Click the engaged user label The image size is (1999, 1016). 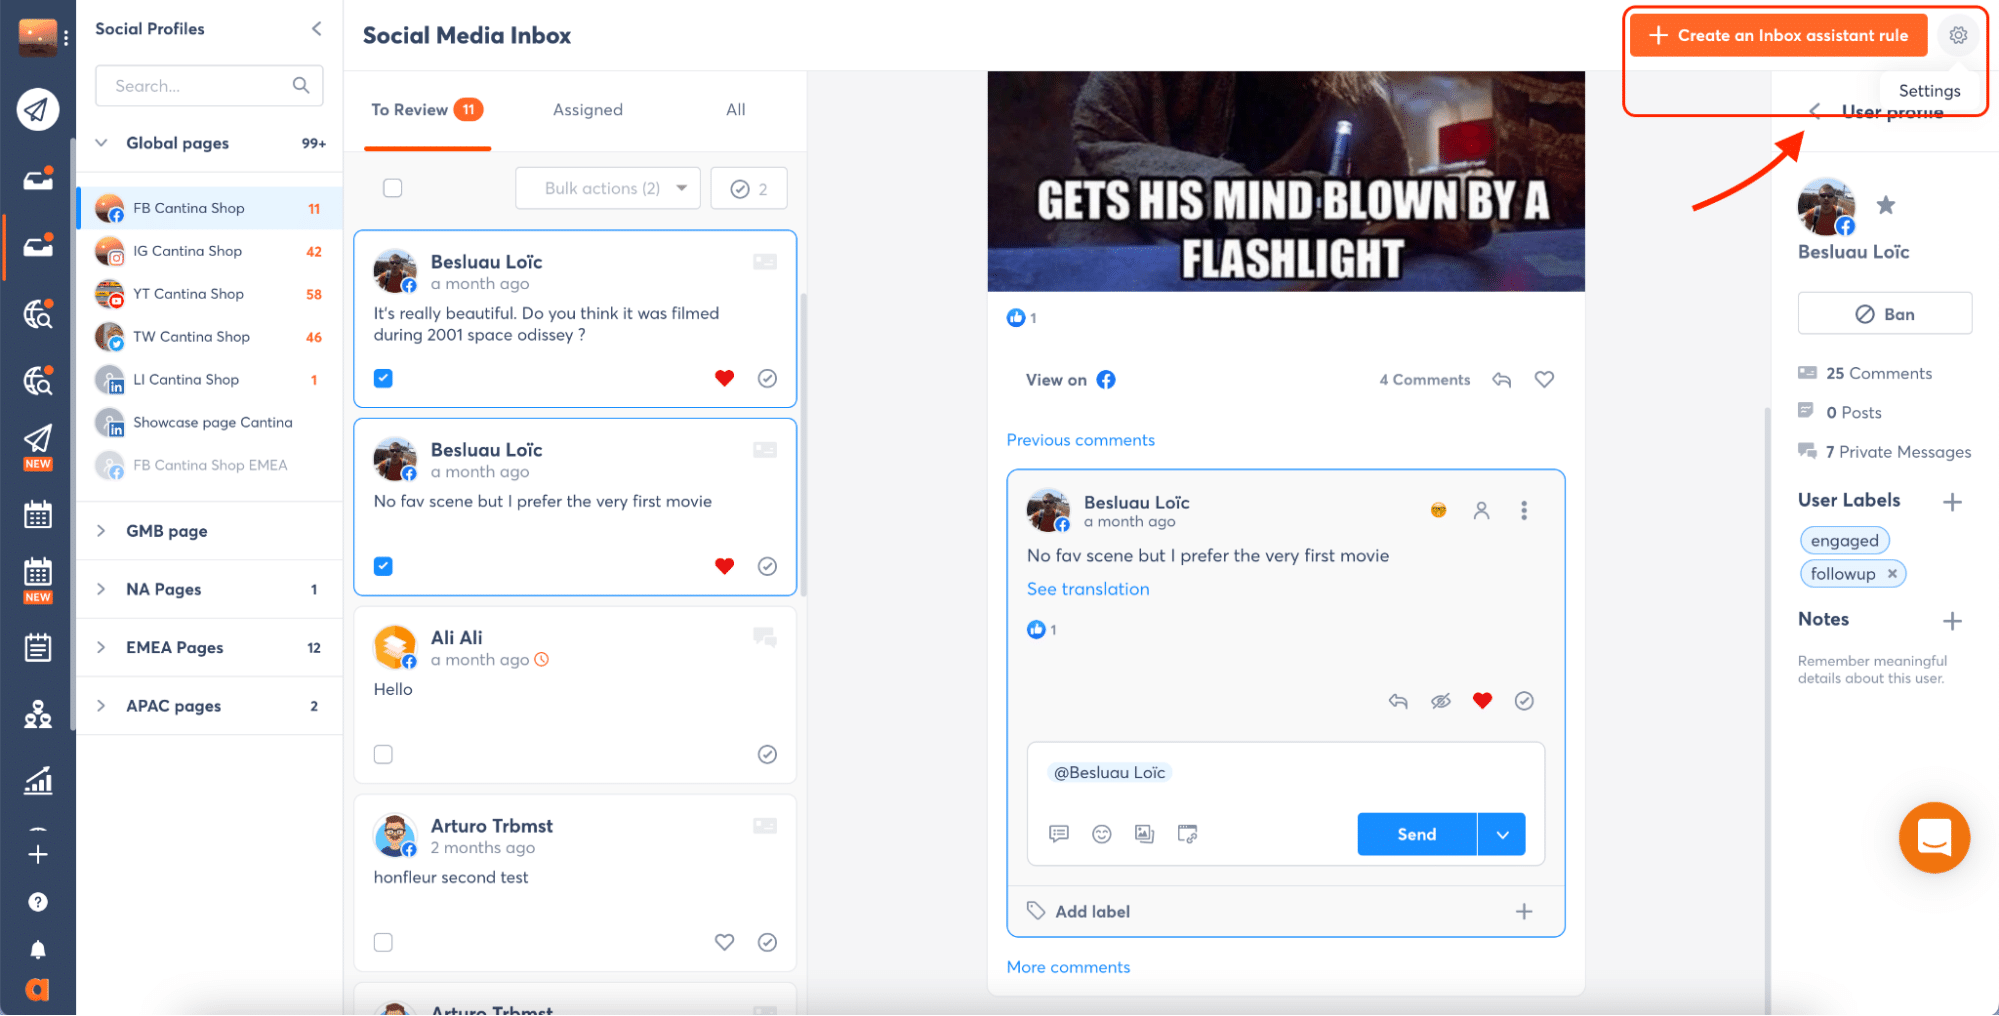[1844, 541]
